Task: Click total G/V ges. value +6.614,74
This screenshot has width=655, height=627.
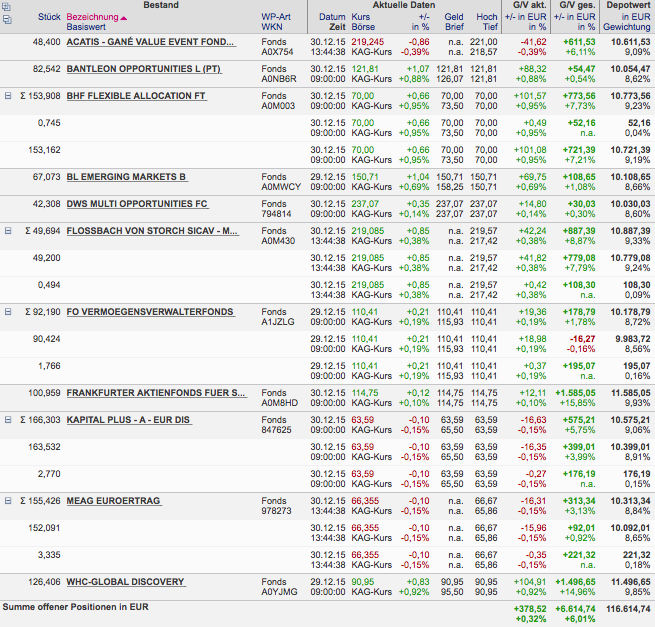Action: pos(575,609)
